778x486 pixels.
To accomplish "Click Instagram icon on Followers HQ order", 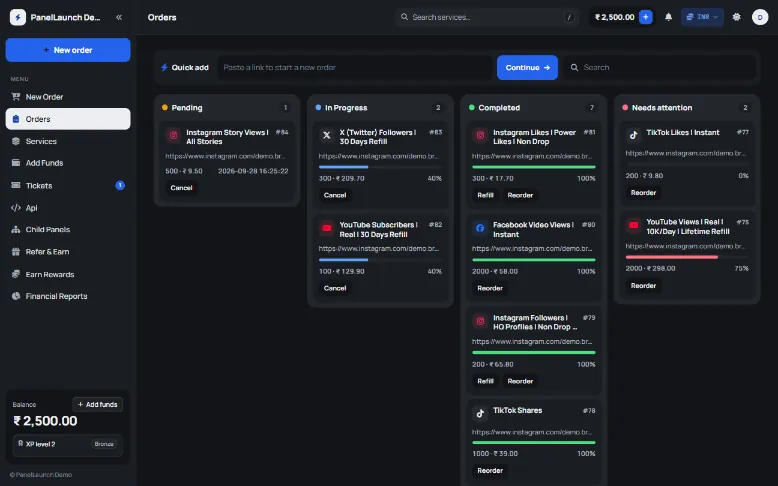I will [480, 321].
